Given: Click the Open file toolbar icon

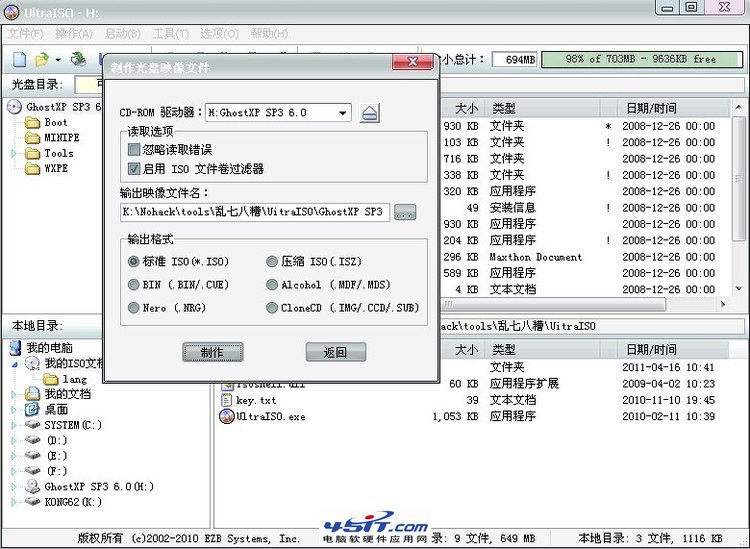Looking at the screenshot, I should click(x=42, y=59).
